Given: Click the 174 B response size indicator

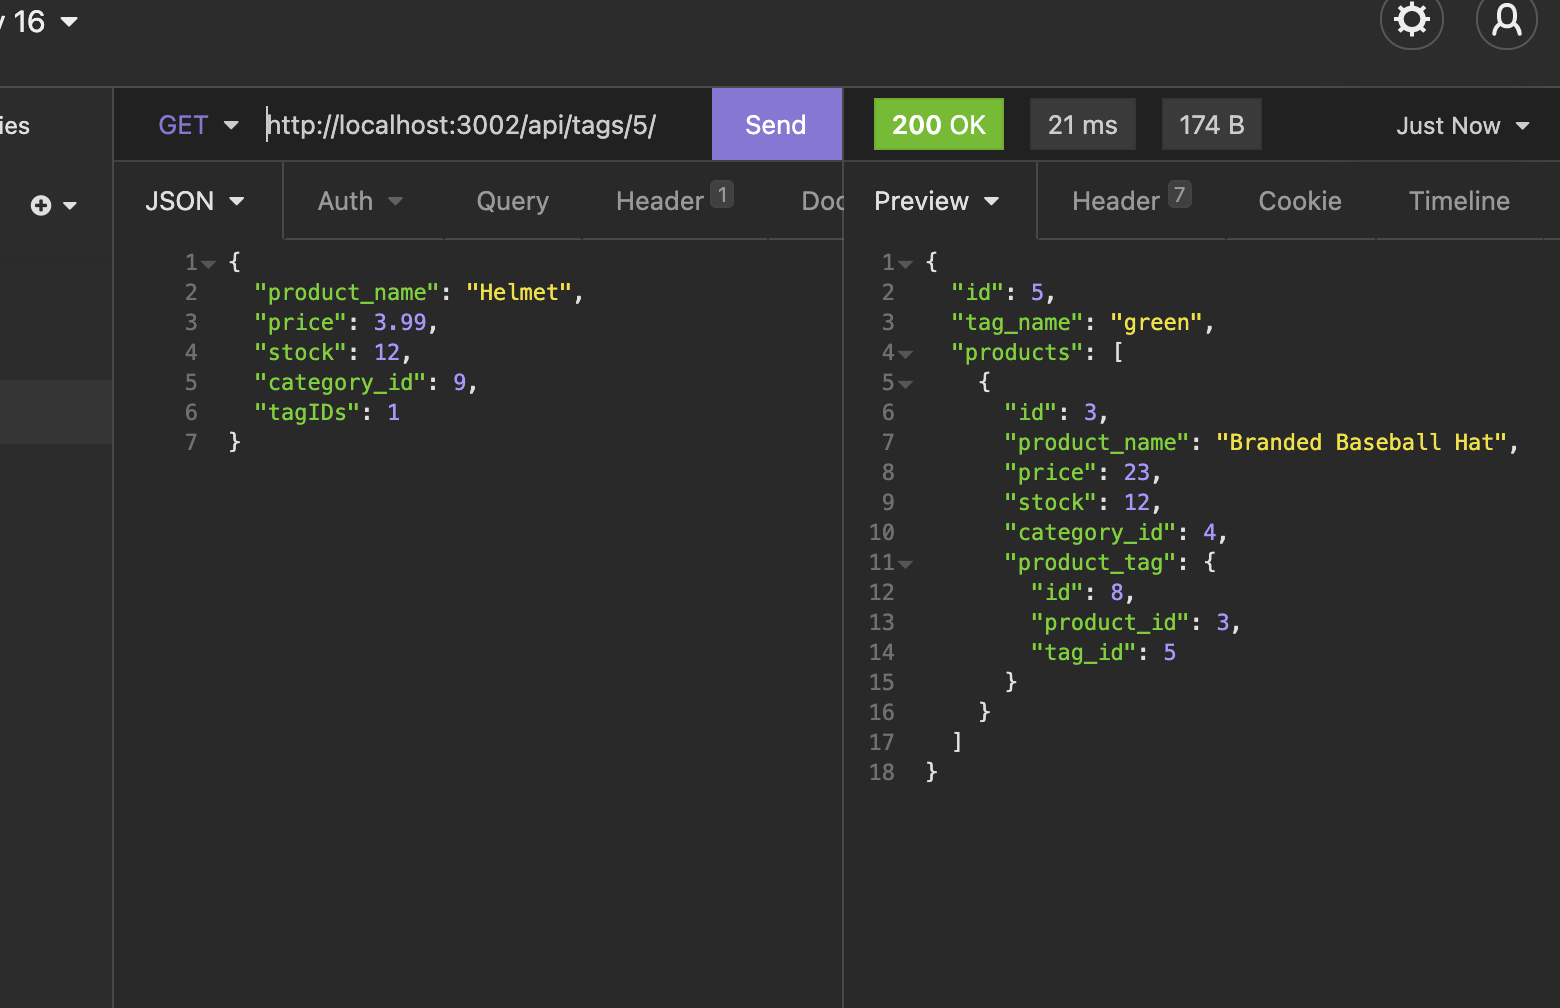Looking at the screenshot, I should [x=1211, y=124].
